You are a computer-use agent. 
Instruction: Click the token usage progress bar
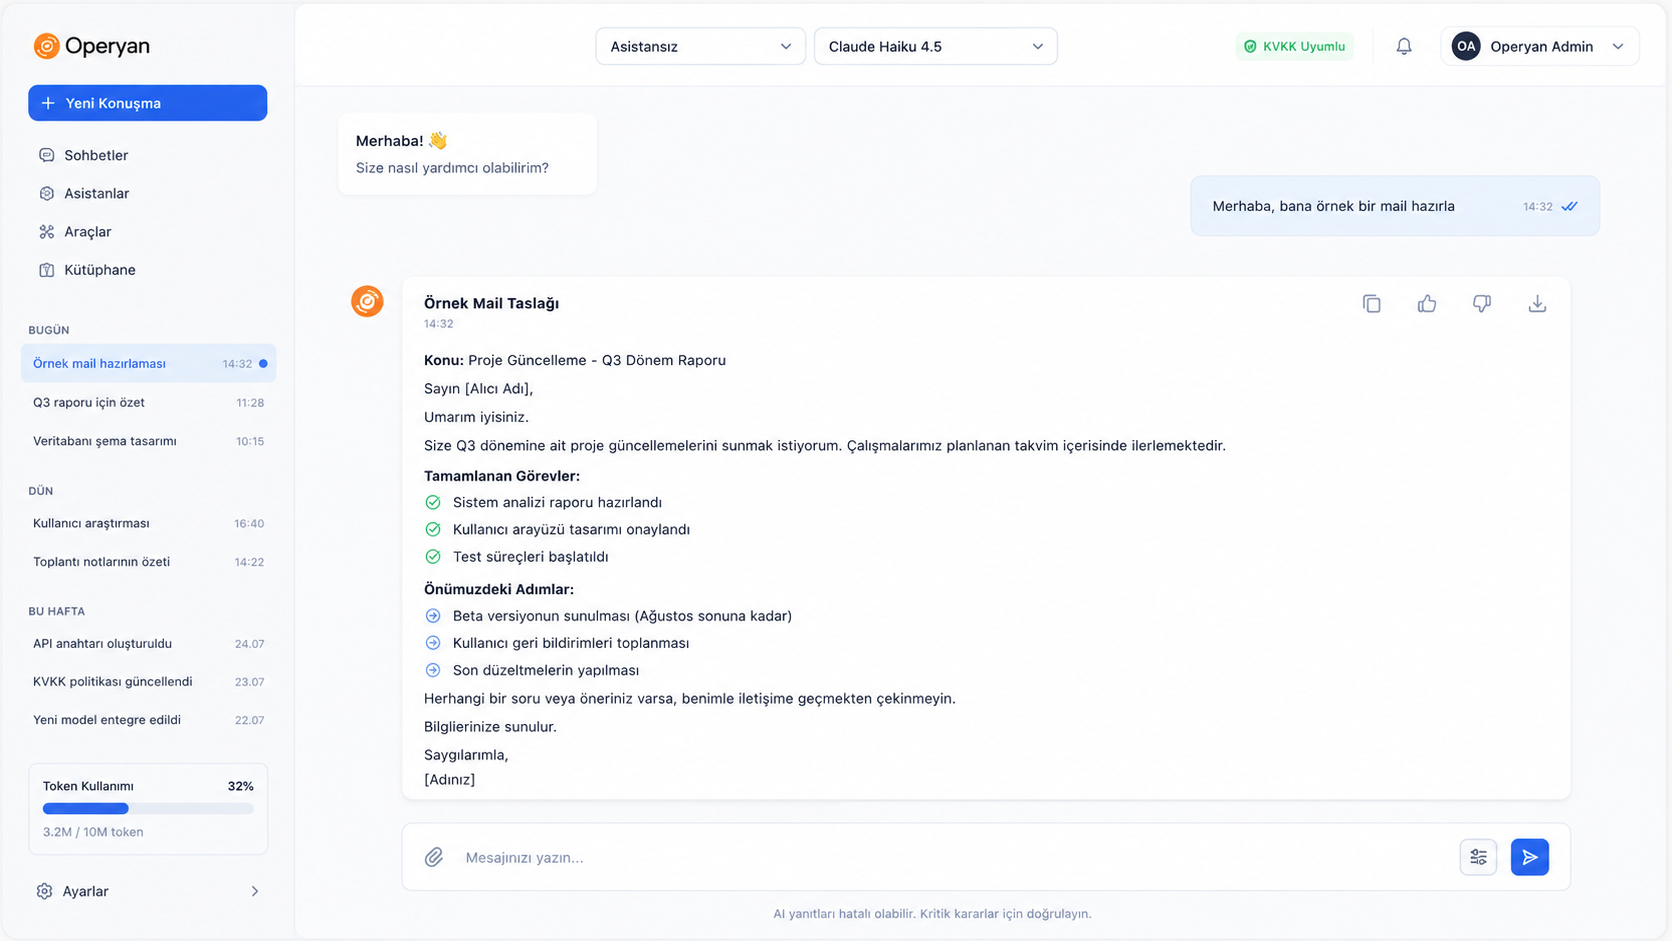(148, 808)
